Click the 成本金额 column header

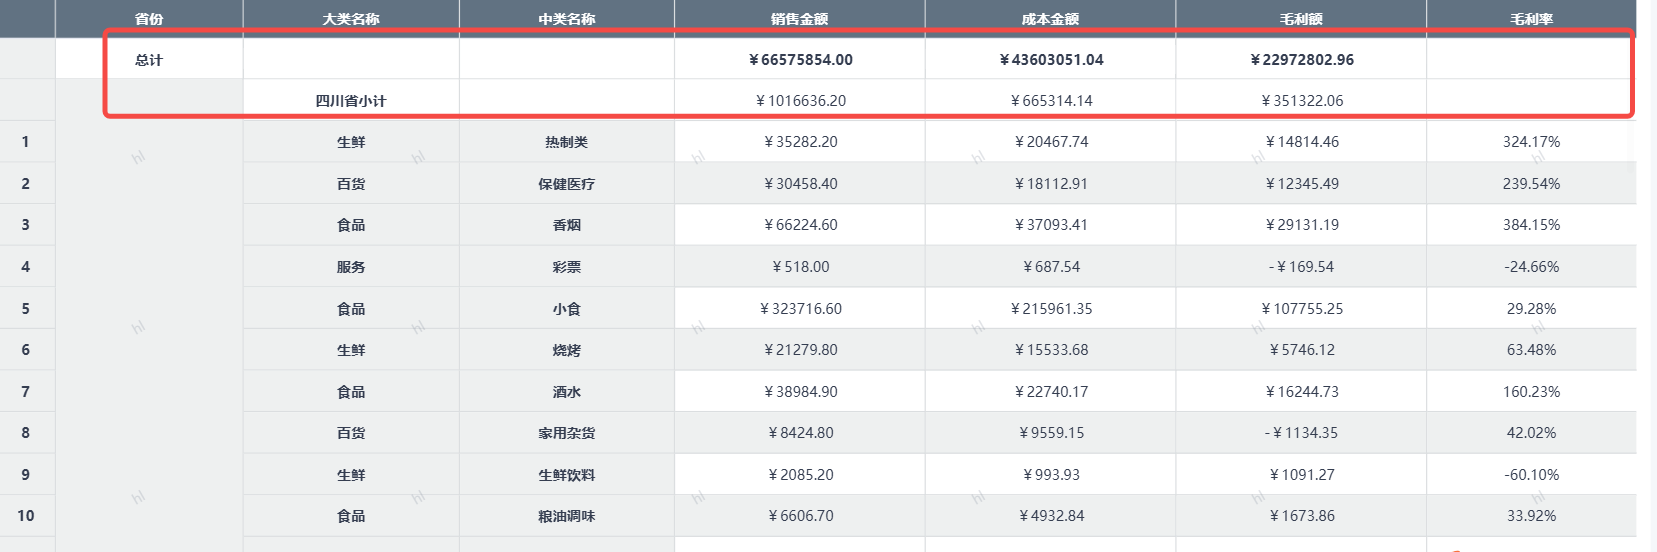(x=1050, y=19)
